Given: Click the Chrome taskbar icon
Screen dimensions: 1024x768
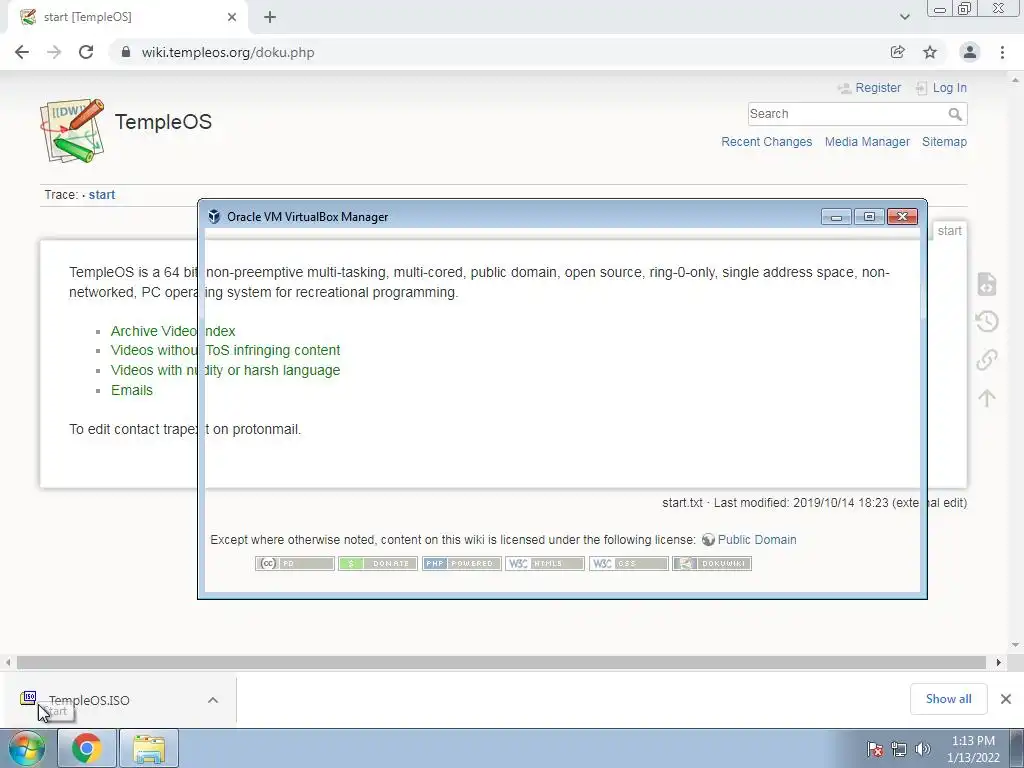Looking at the screenshot, I should coord(87,748).
